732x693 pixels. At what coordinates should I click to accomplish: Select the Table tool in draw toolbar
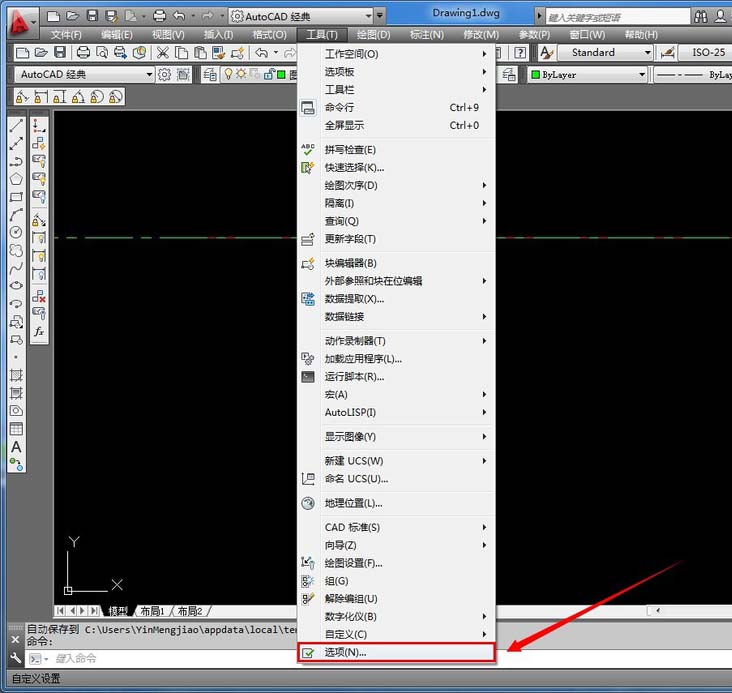(16, 429)
